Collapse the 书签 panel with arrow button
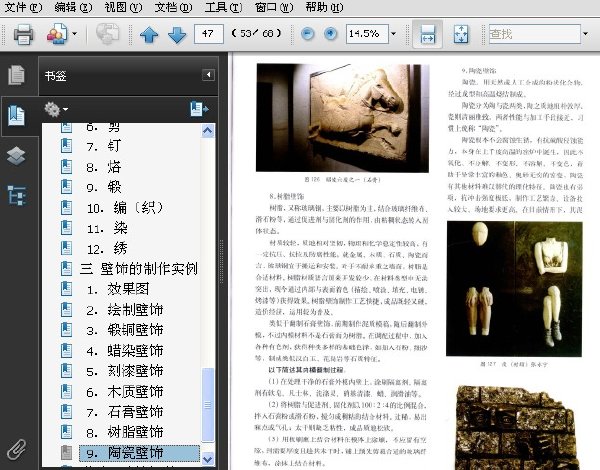This screenshot has height=470, width=600. pos(208,75)
